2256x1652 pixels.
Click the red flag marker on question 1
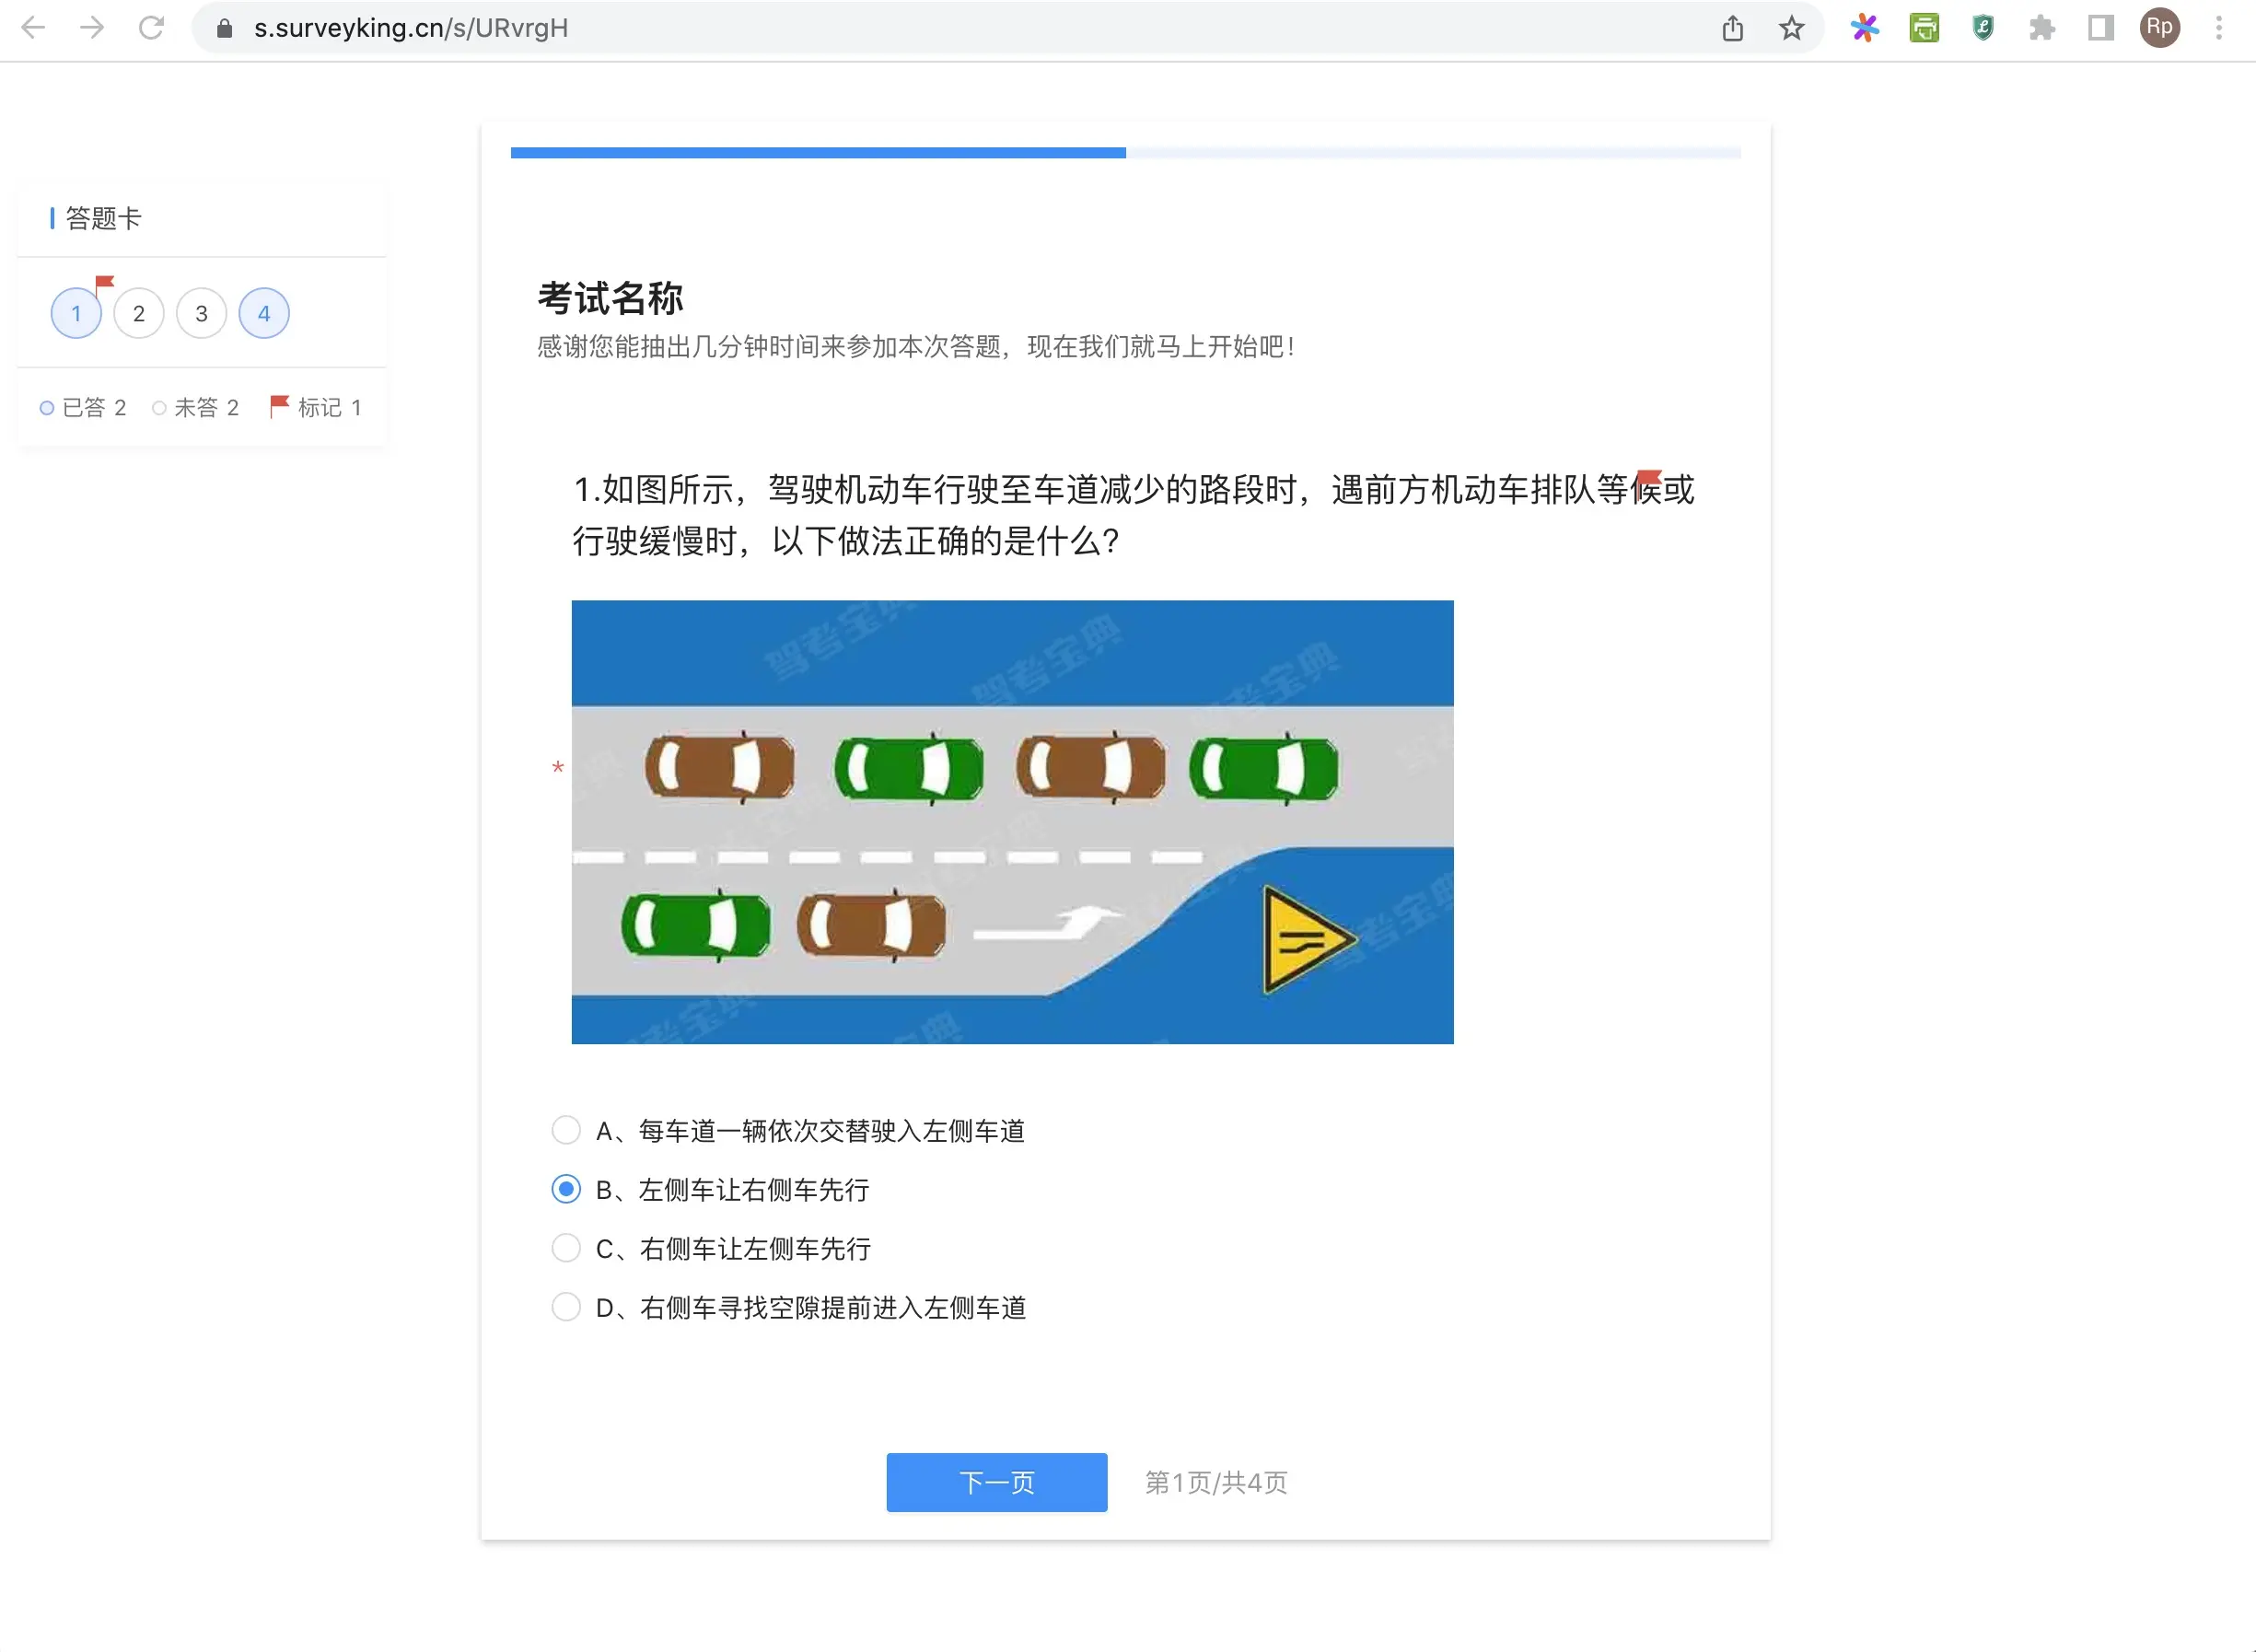tap(105, 283)
